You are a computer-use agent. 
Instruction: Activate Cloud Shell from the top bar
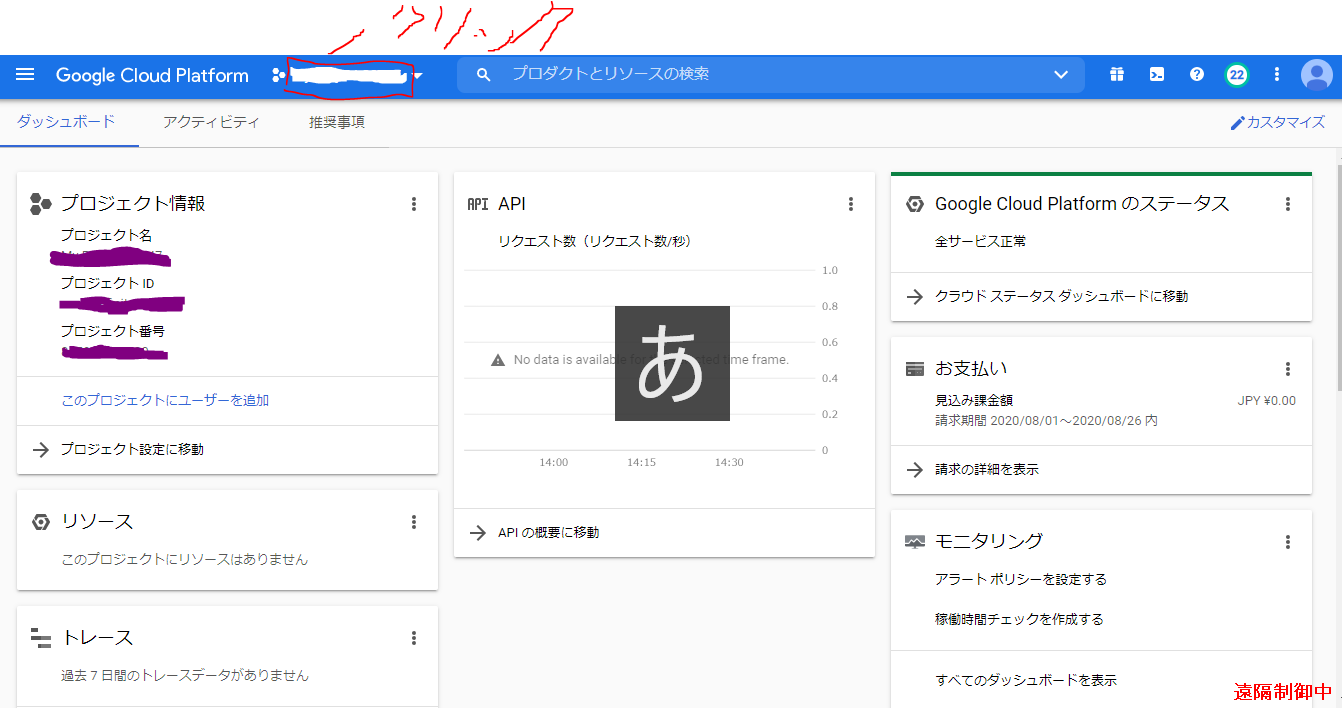(x=1156, y=75)
